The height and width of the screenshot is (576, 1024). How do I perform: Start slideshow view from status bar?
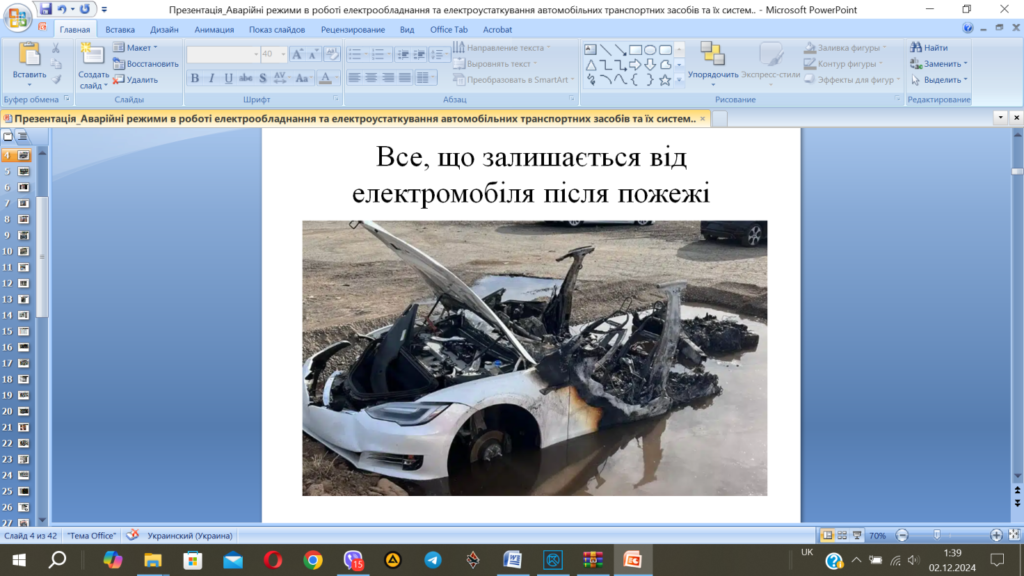857,535
